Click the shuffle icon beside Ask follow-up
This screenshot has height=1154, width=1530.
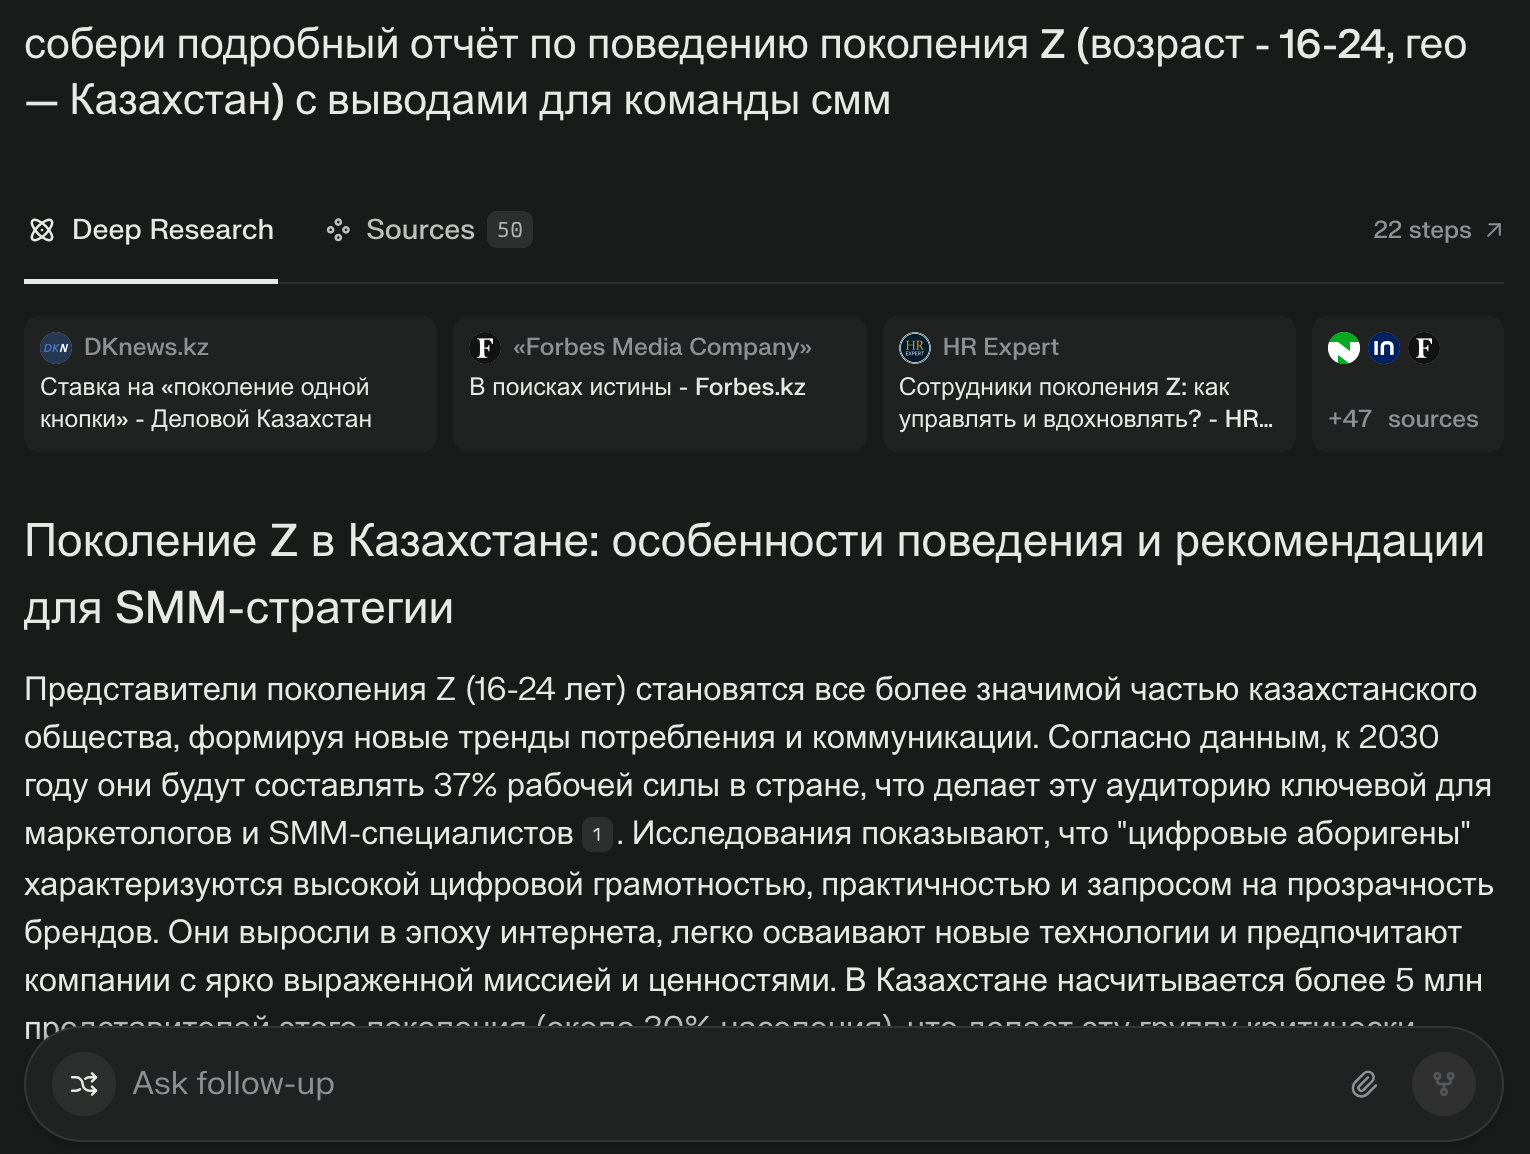(x=84, y=1083)
